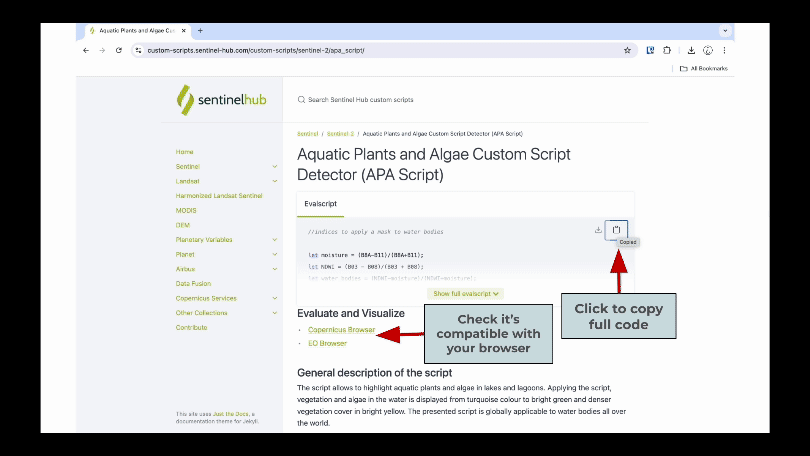
Task: Open Copernicus Services page link
Action: pyautogui.click(x=206, y=298)
